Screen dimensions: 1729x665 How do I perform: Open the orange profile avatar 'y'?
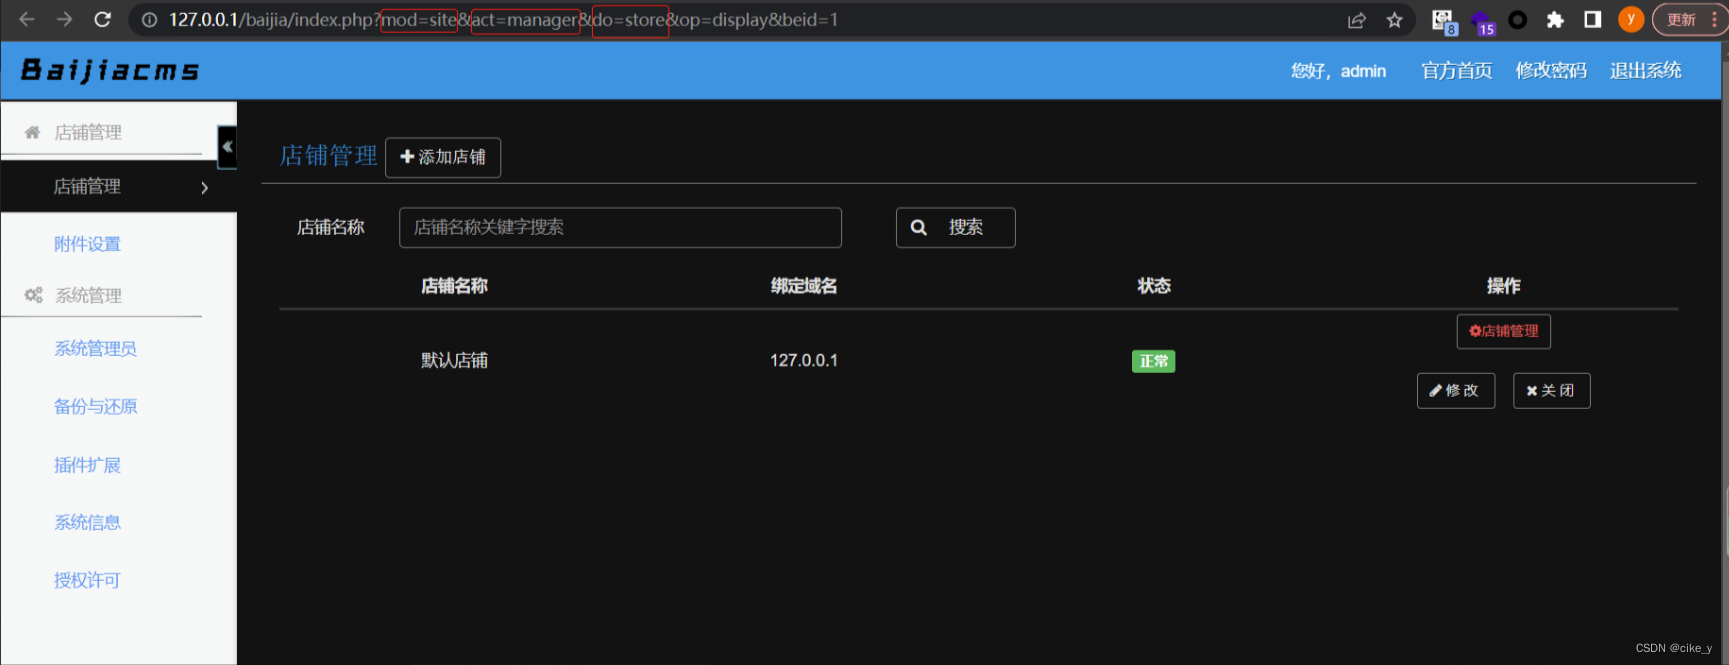[1631, 19]
